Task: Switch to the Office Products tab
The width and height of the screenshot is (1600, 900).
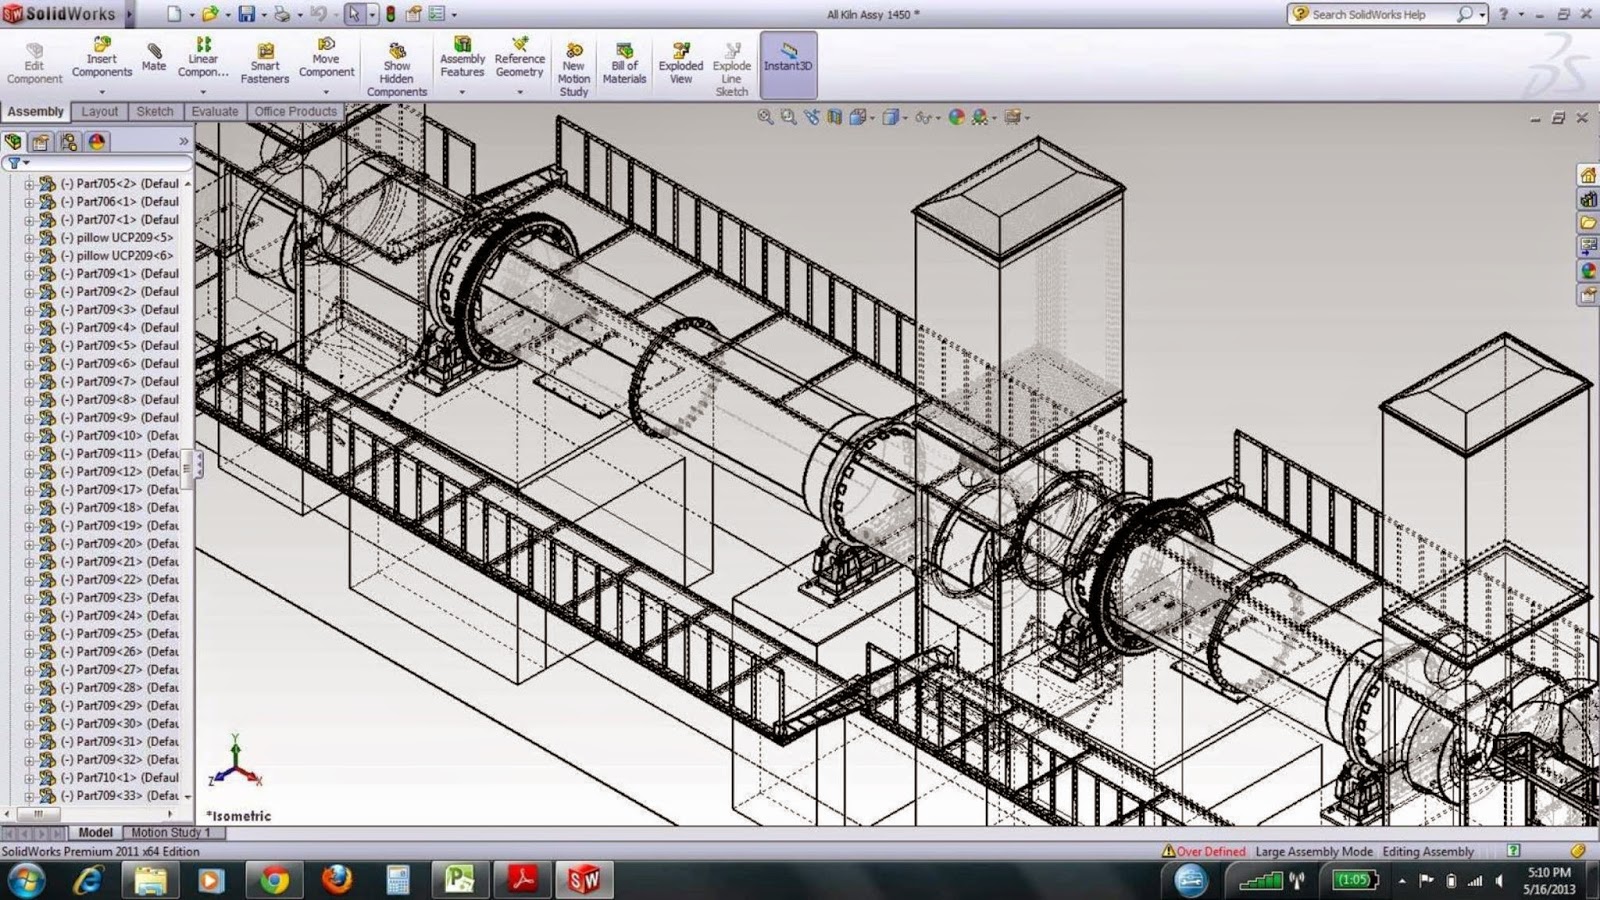Action: click(296, 111)
